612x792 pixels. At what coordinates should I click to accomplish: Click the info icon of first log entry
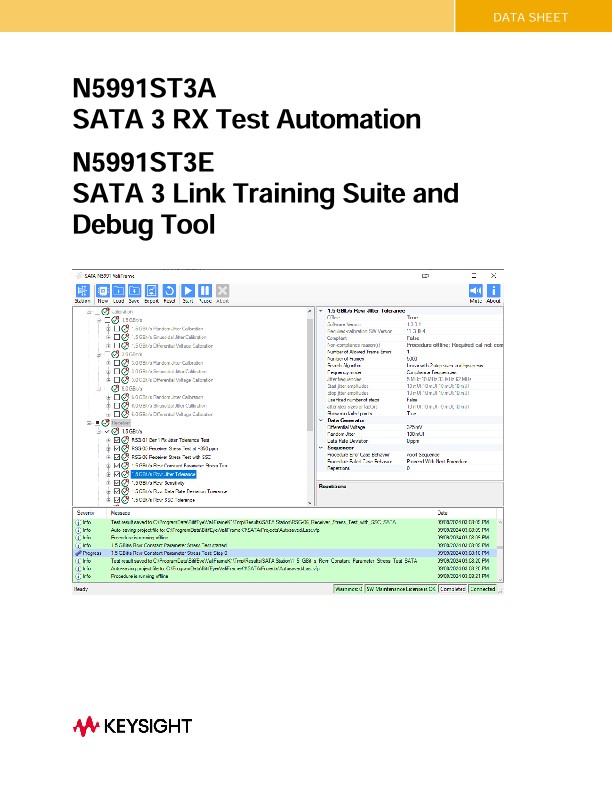click(78, 522)
